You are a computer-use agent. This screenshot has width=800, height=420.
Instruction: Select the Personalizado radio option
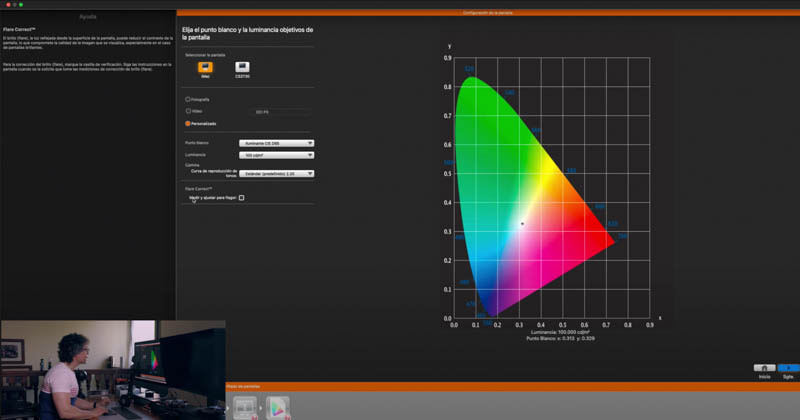(188, 123)
